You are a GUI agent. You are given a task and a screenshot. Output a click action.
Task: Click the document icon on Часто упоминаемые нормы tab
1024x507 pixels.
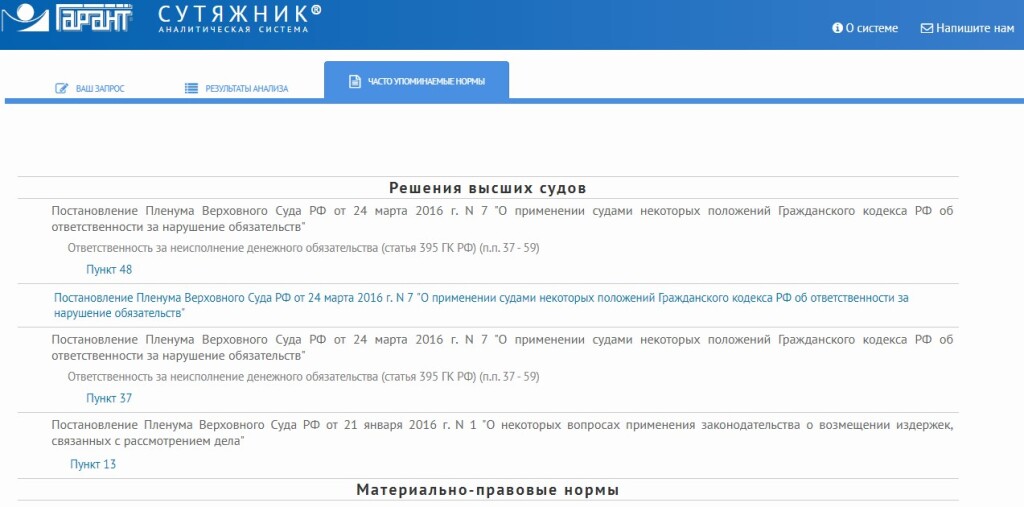[354, 81]
